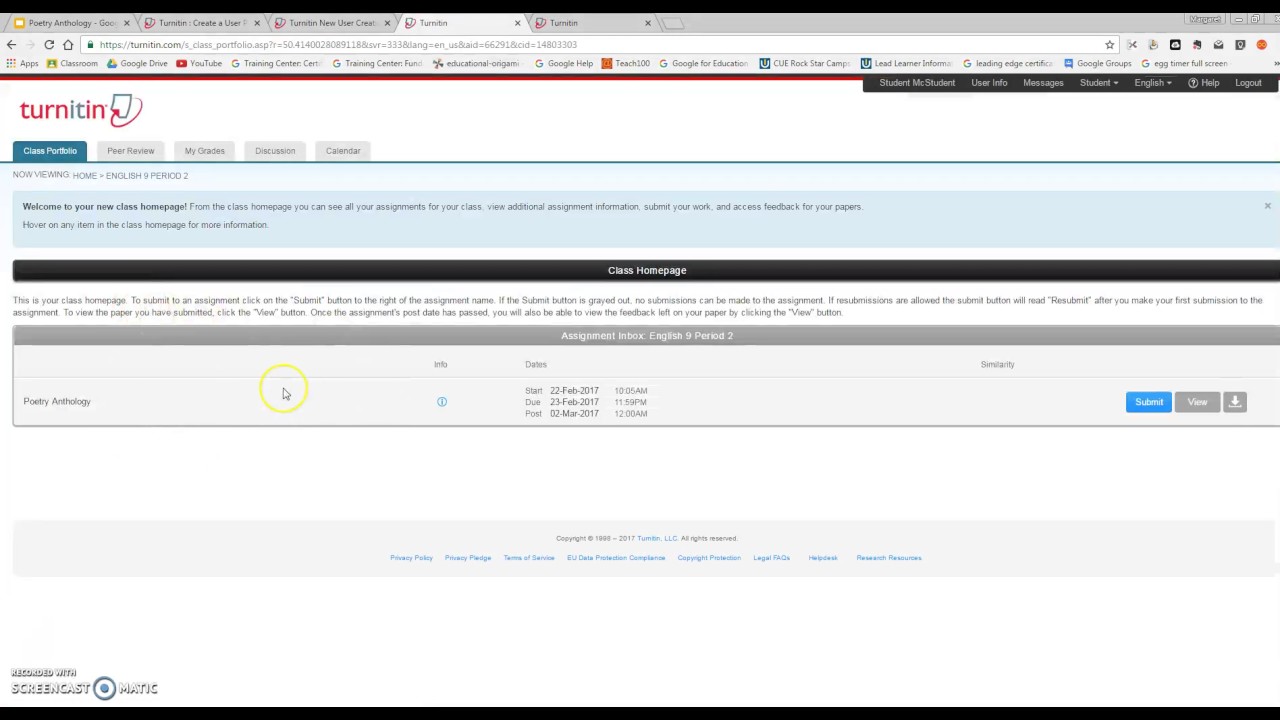Switch to Calendar tab

tap(343, 151)
